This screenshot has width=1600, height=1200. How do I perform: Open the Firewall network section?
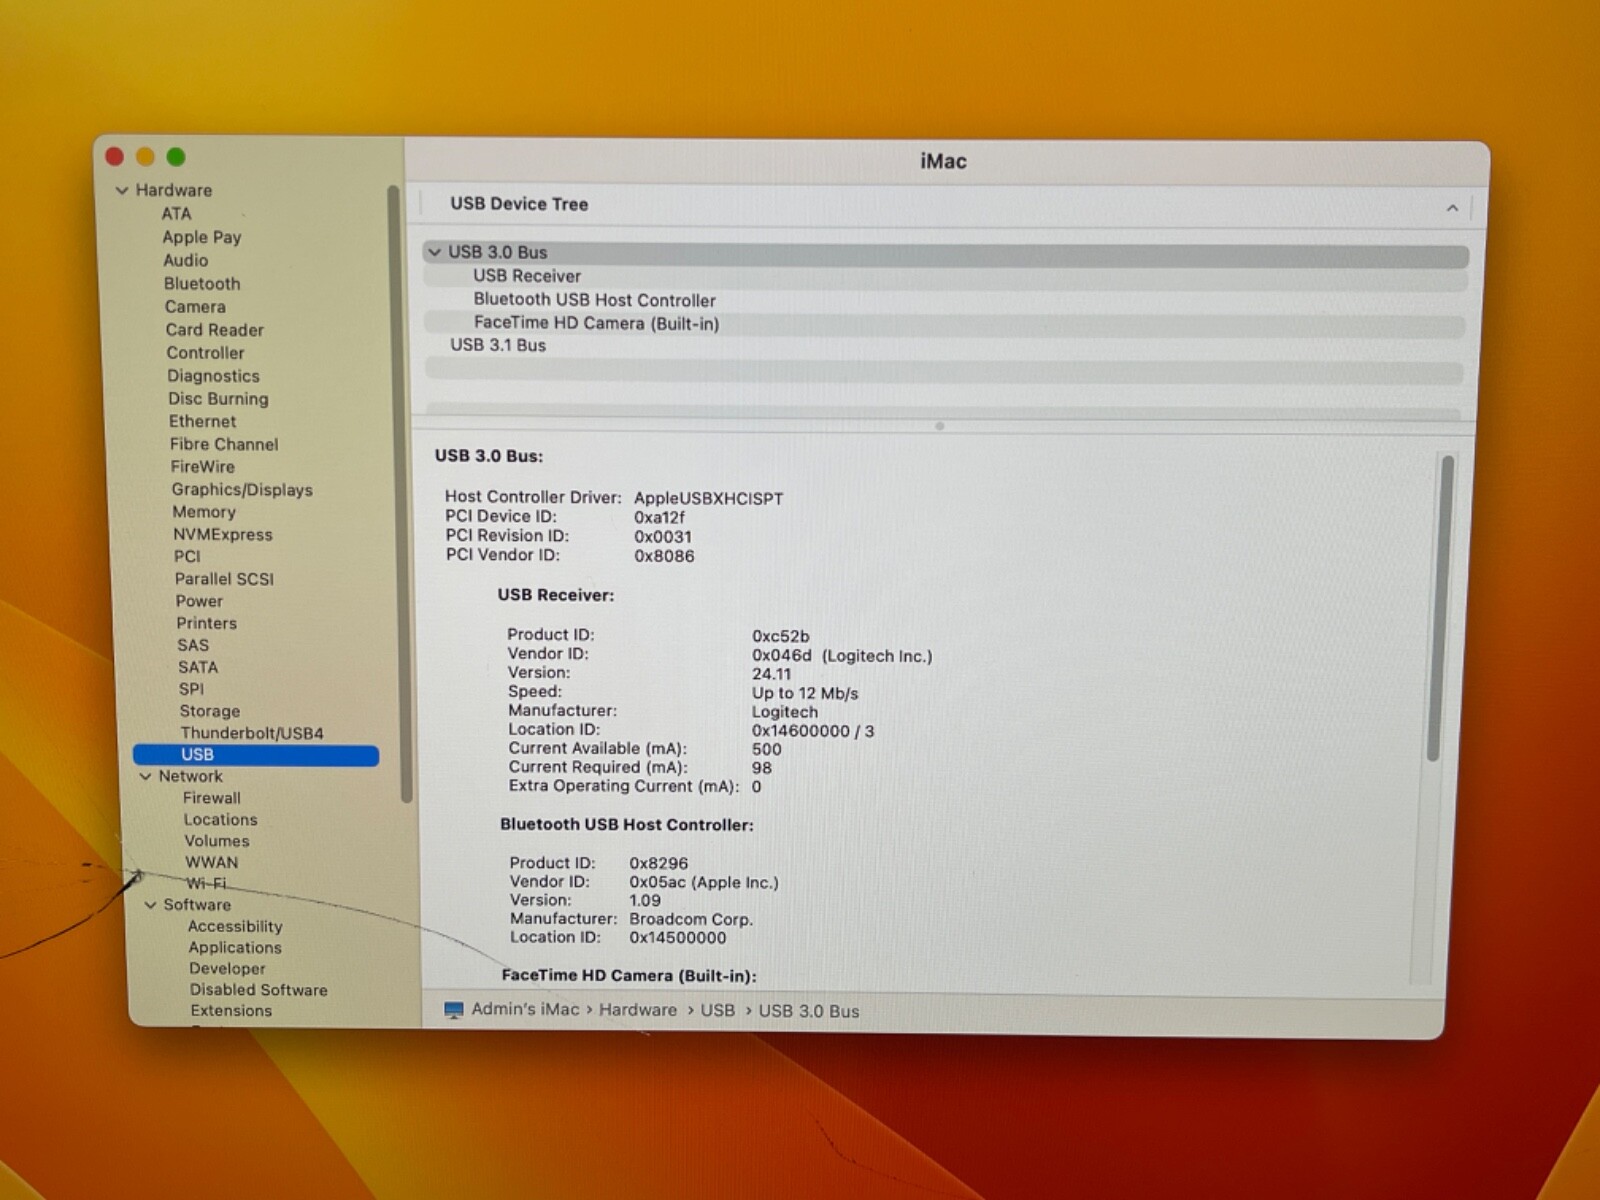point(212,798)
